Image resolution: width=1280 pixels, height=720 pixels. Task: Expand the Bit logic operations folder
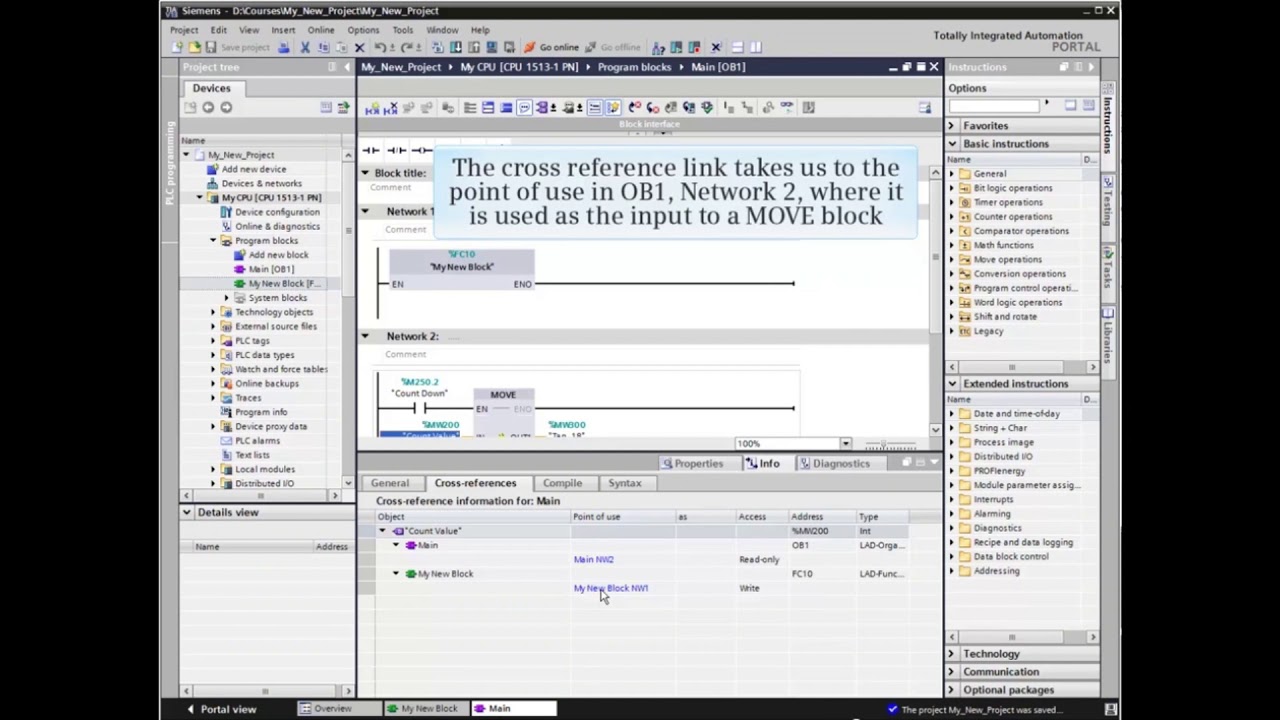click(952, 188)
